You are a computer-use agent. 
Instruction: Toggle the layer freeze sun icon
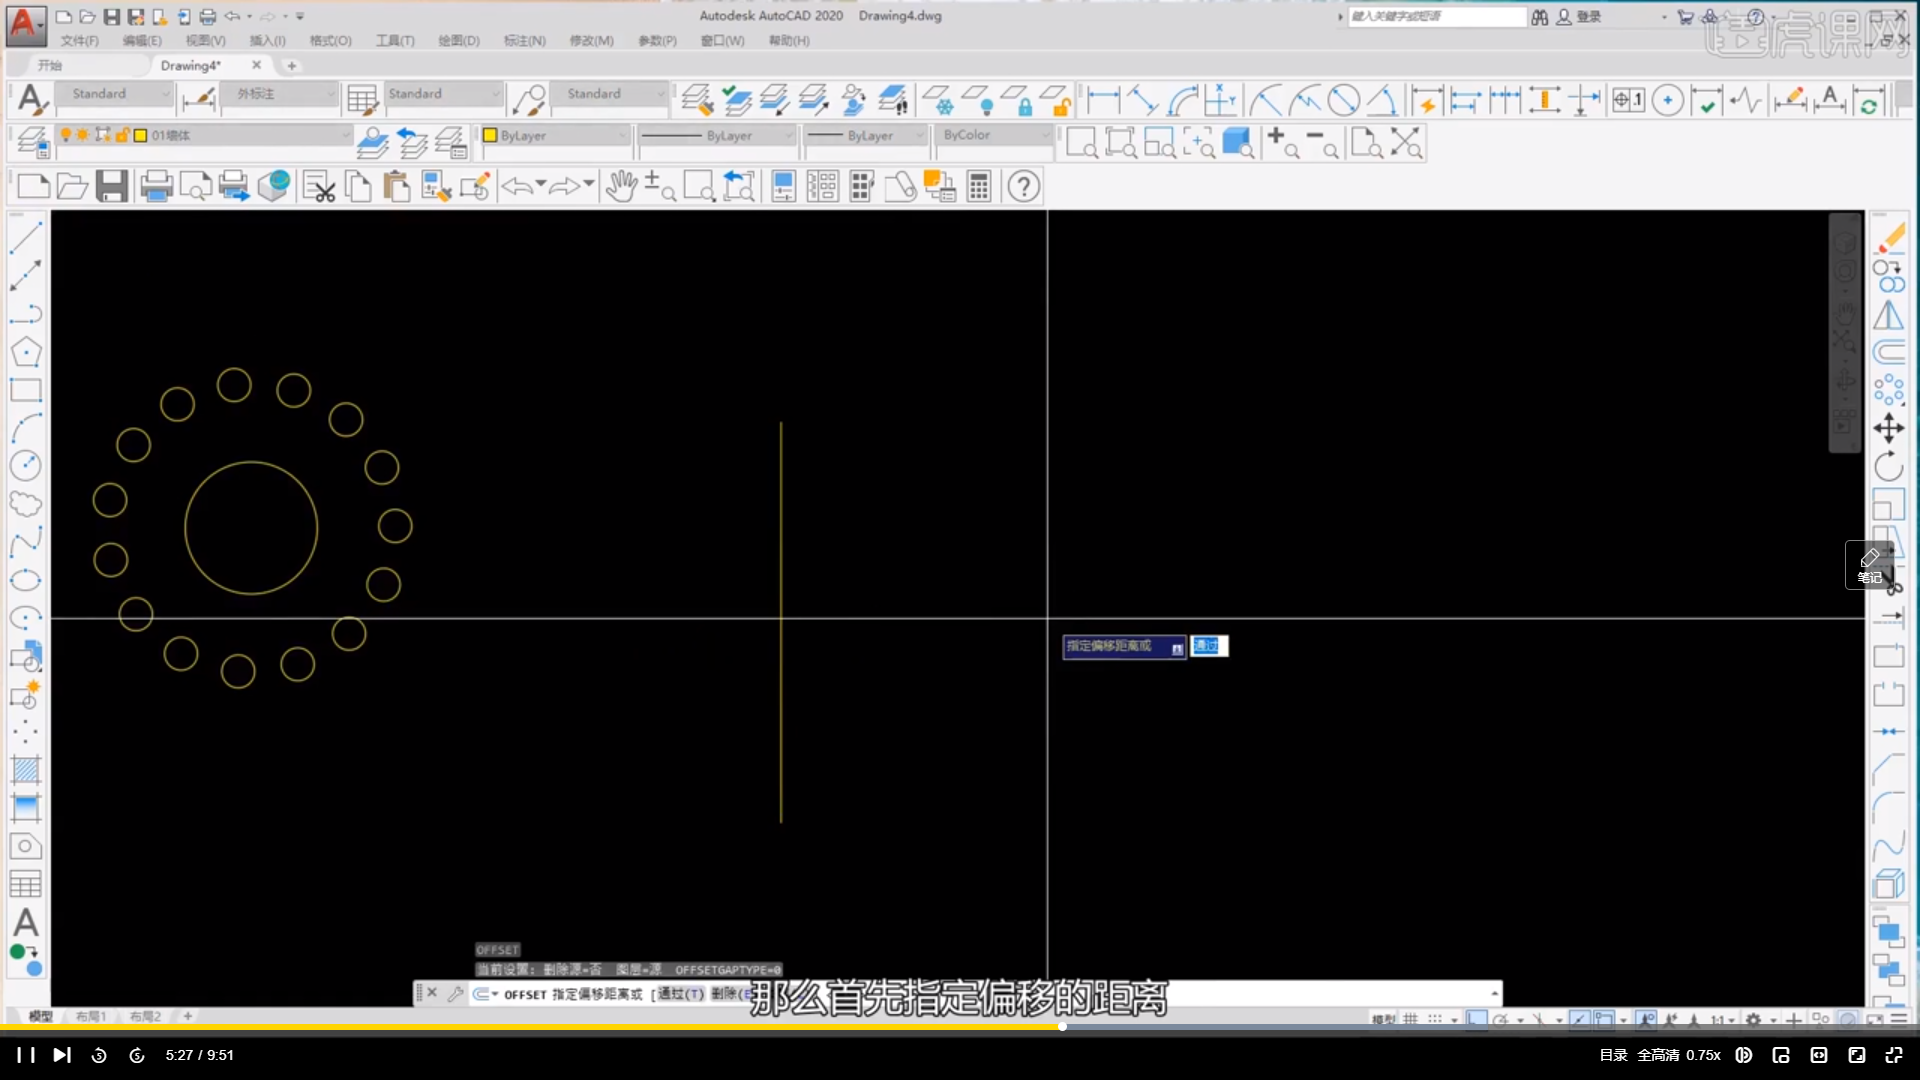point(83,135)
